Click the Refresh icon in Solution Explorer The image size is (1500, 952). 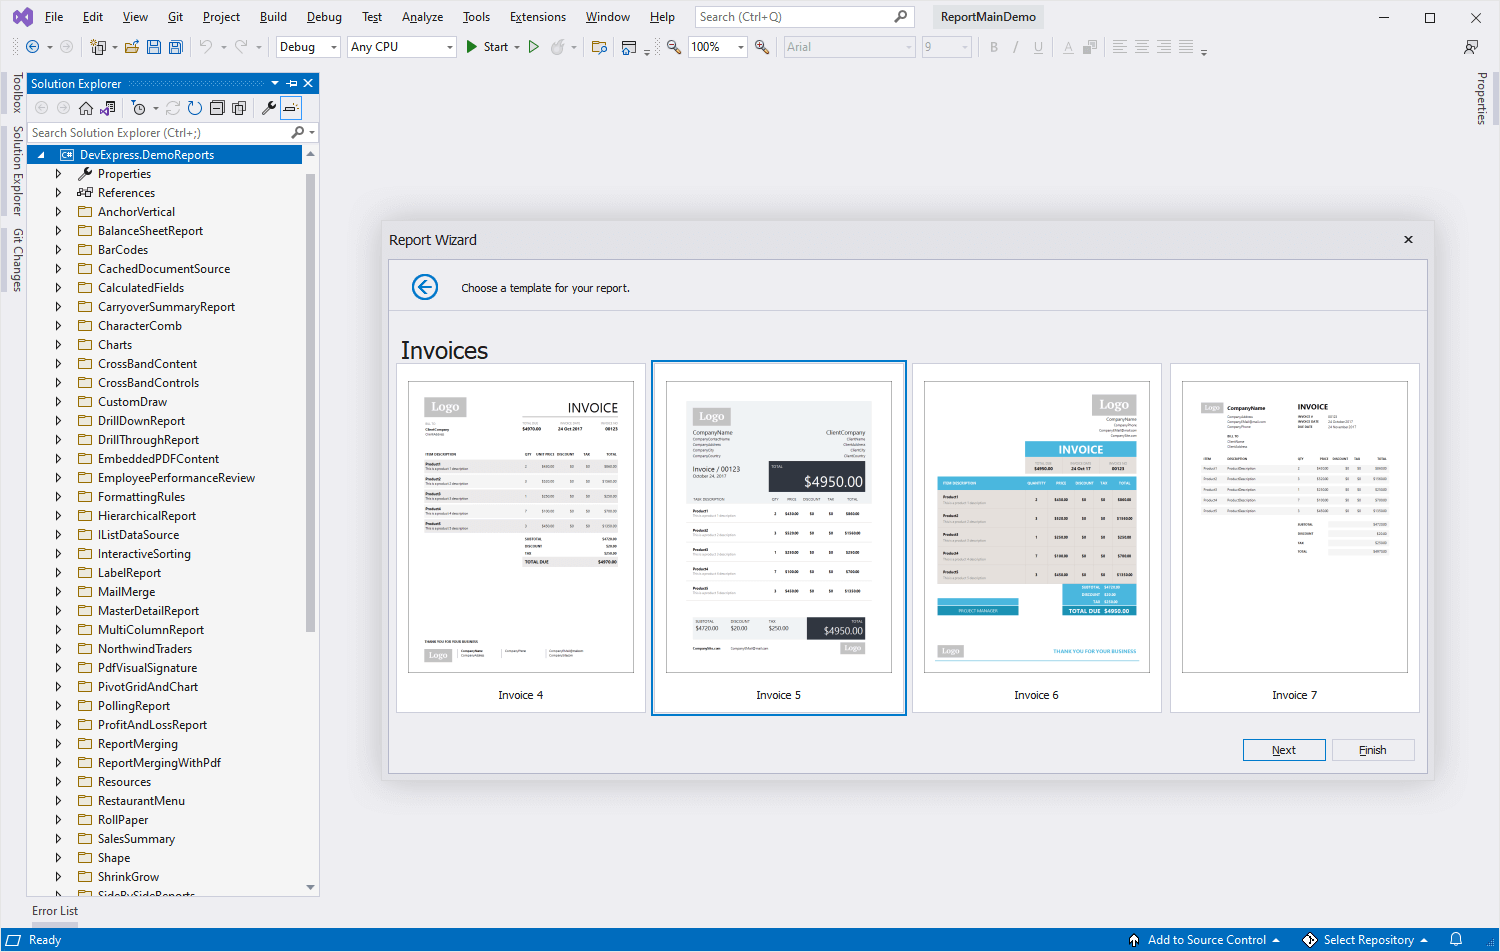click(194, 108)
